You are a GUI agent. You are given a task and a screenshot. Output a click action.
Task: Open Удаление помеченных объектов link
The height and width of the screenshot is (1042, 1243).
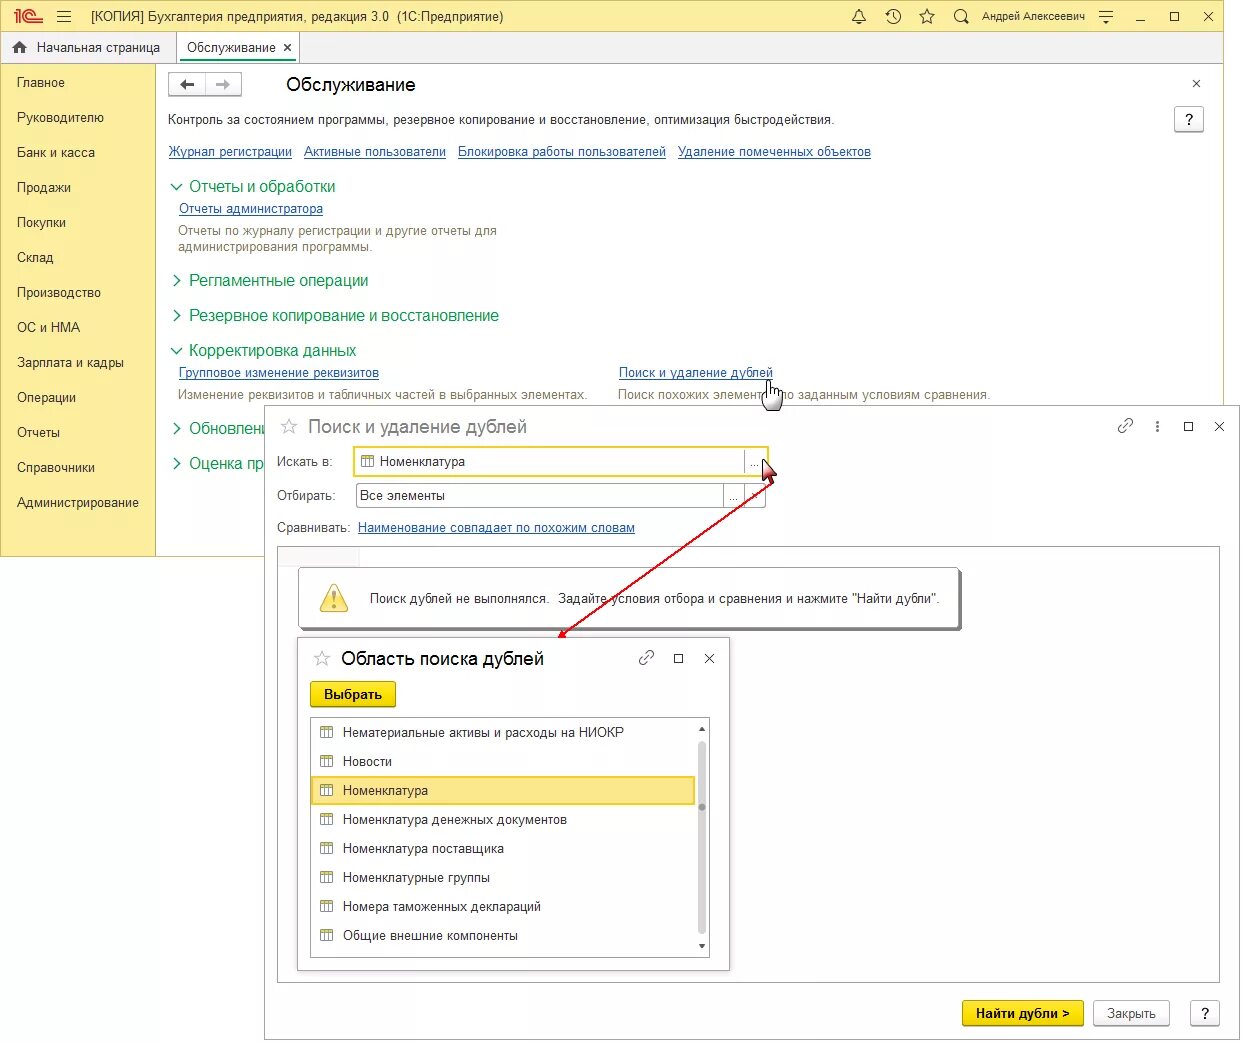point(774,152)
